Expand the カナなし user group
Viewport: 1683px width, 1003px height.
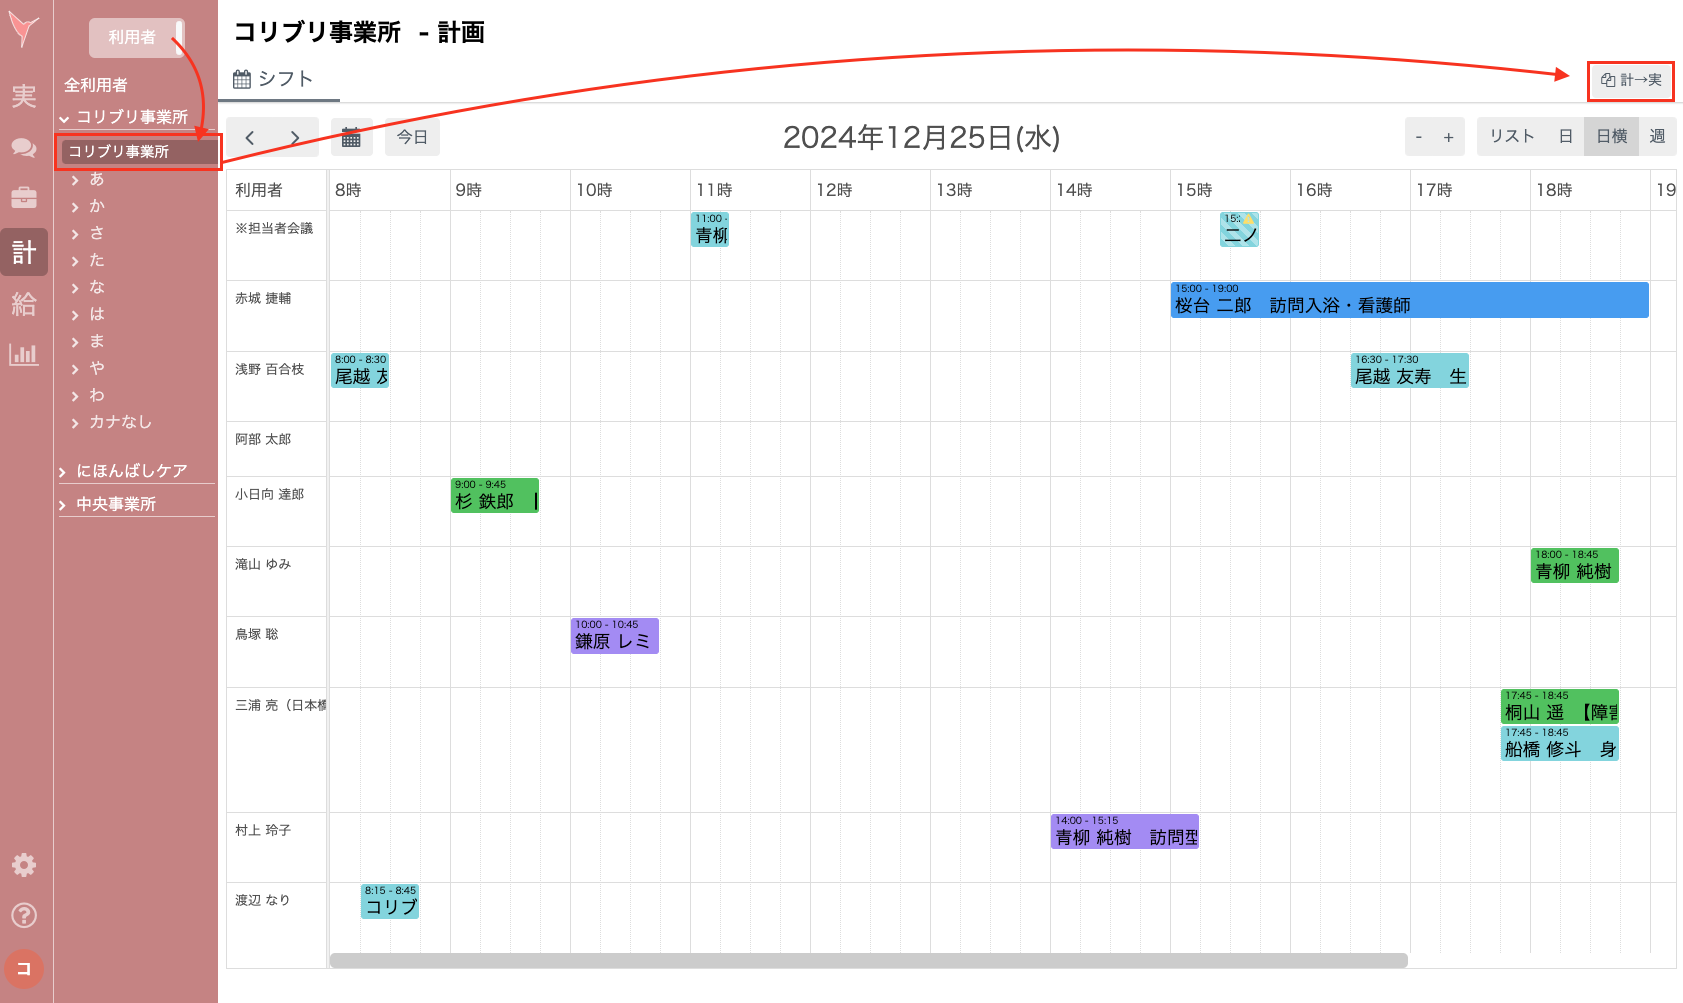(120, 422)
